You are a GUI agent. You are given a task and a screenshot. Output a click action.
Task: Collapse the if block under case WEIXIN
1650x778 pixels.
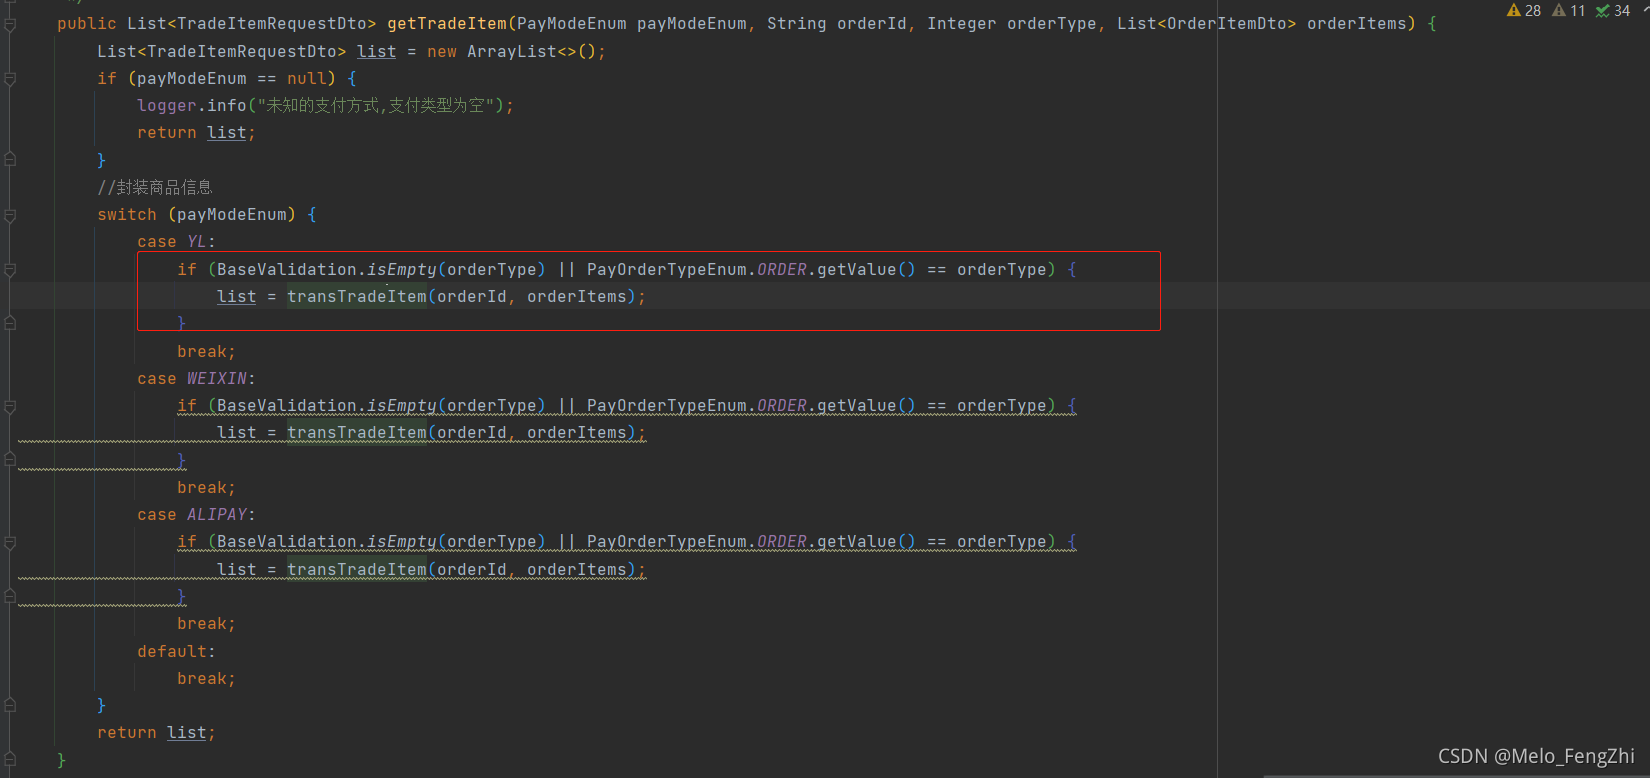pos(10,406)
